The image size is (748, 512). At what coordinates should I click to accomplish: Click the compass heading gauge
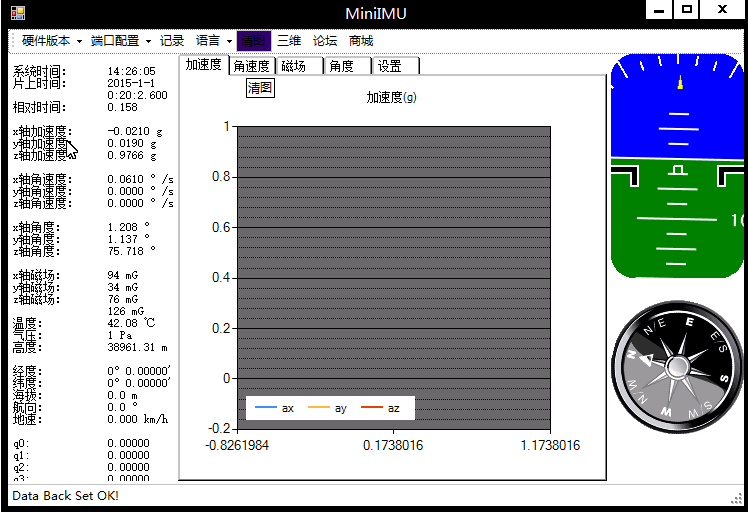pyautogui.click(x=677, y=366)
